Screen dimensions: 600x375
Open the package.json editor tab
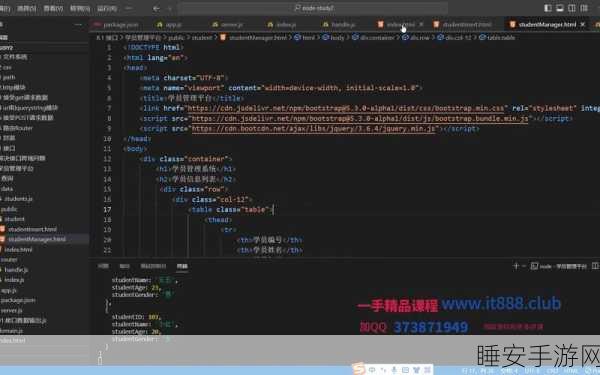116,25
